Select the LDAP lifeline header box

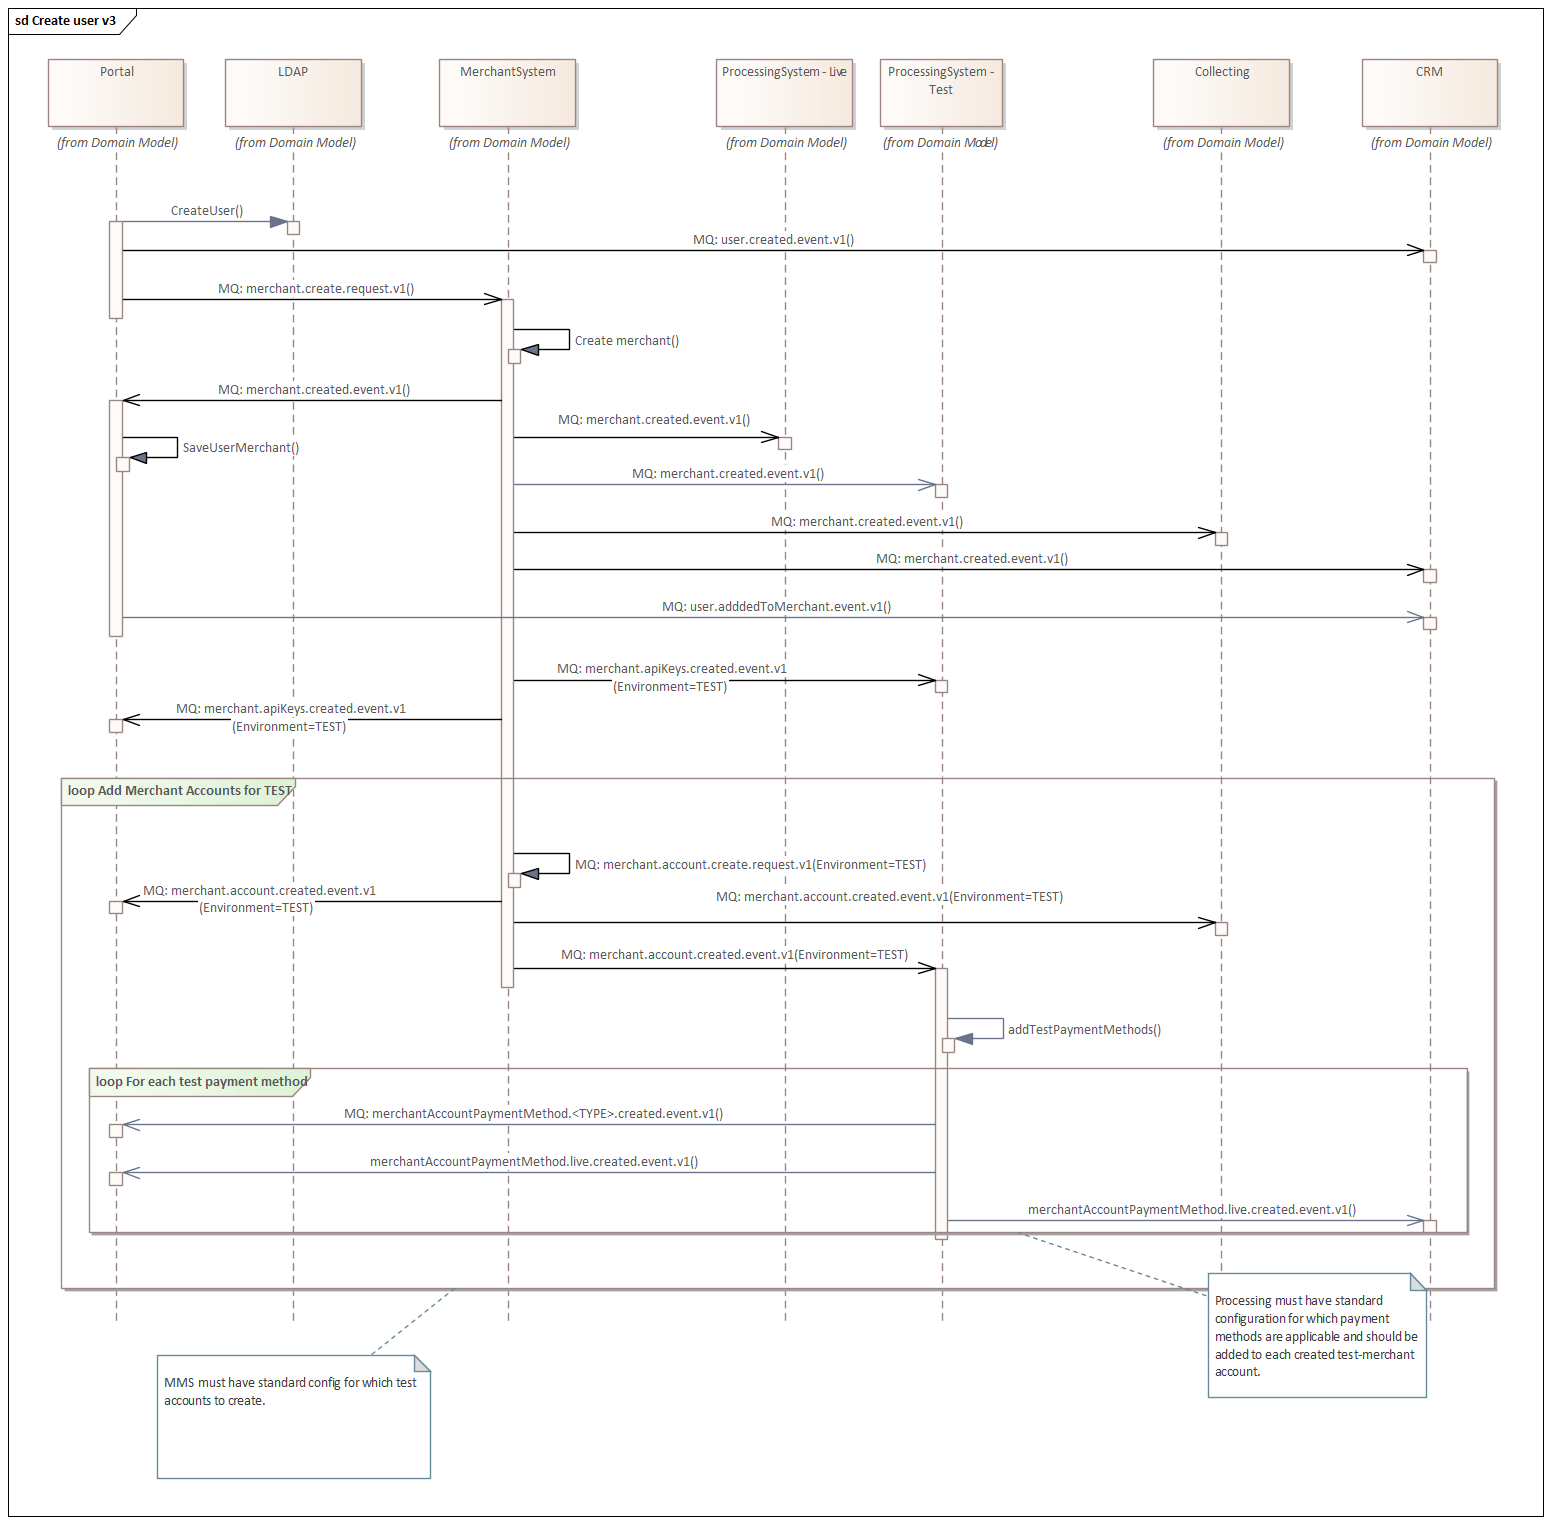coord(293,92)
